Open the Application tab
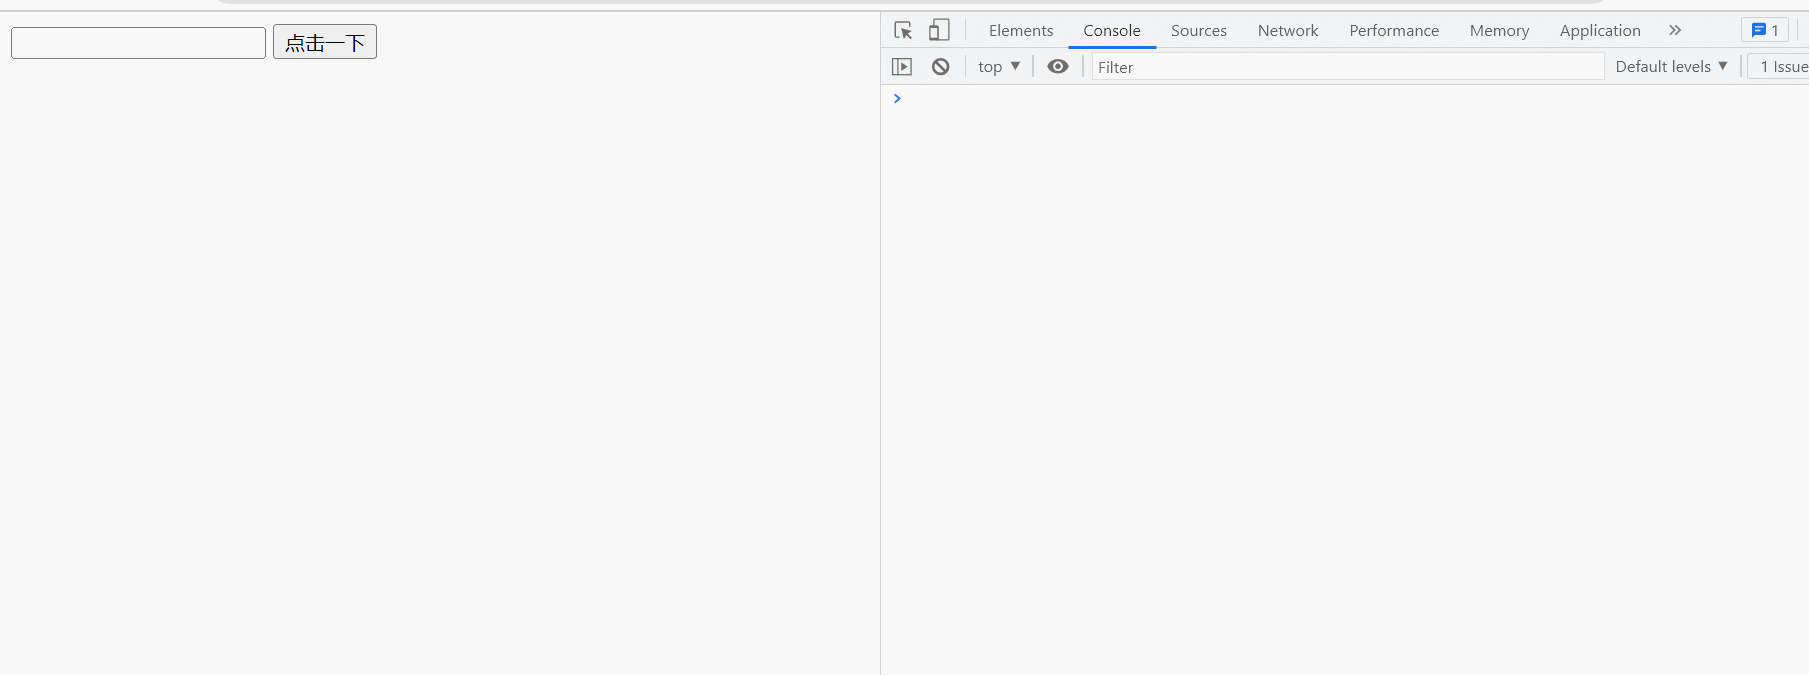The height and width of the screenshot is (675, 1809). tap(1600, 31)
